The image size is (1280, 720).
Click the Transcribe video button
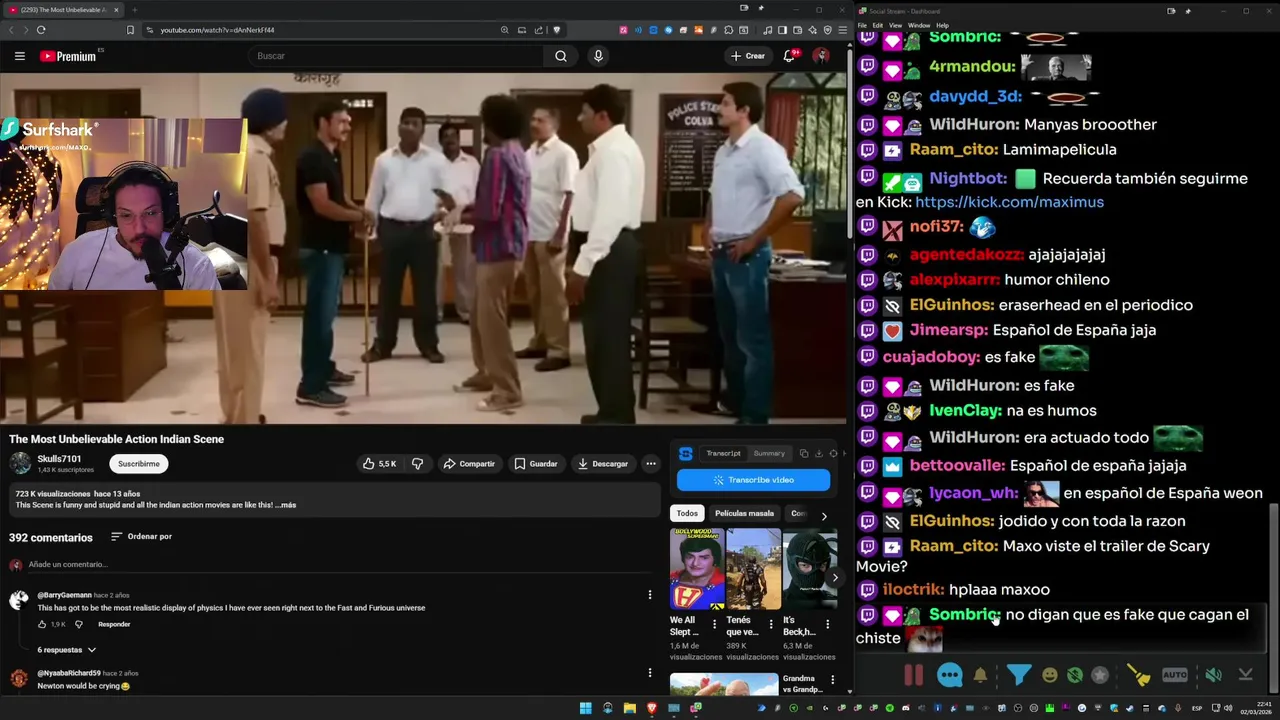click(x=753, y=480)
